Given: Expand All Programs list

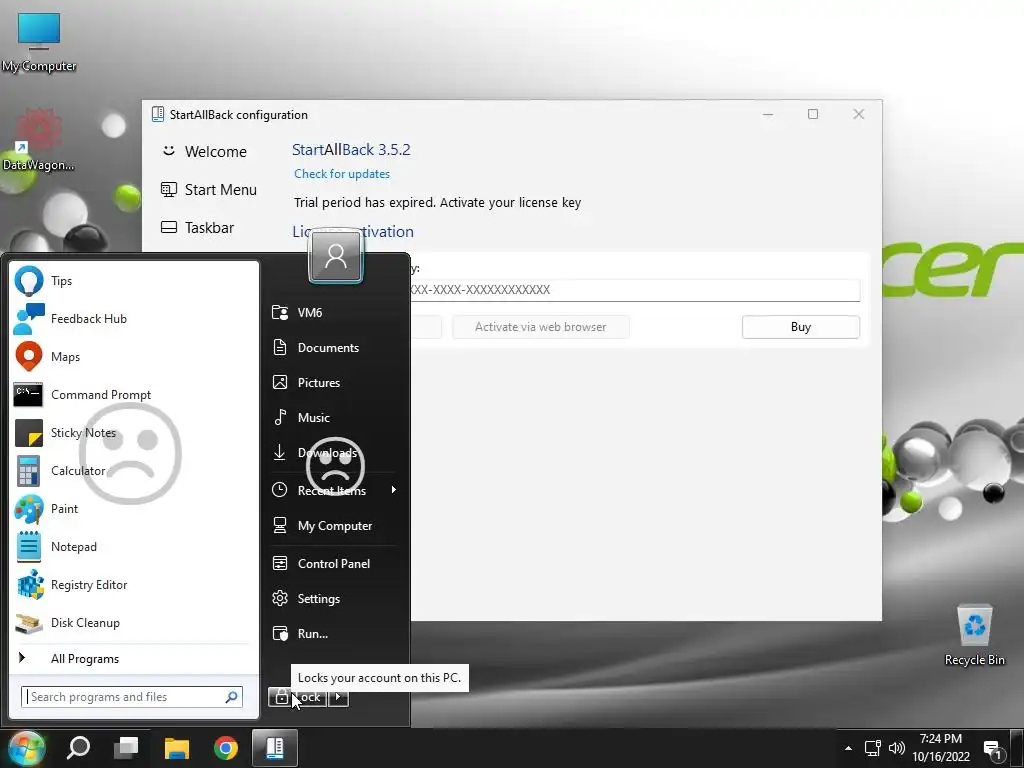Looking at the screenshot, I should (x=134, y=658).
